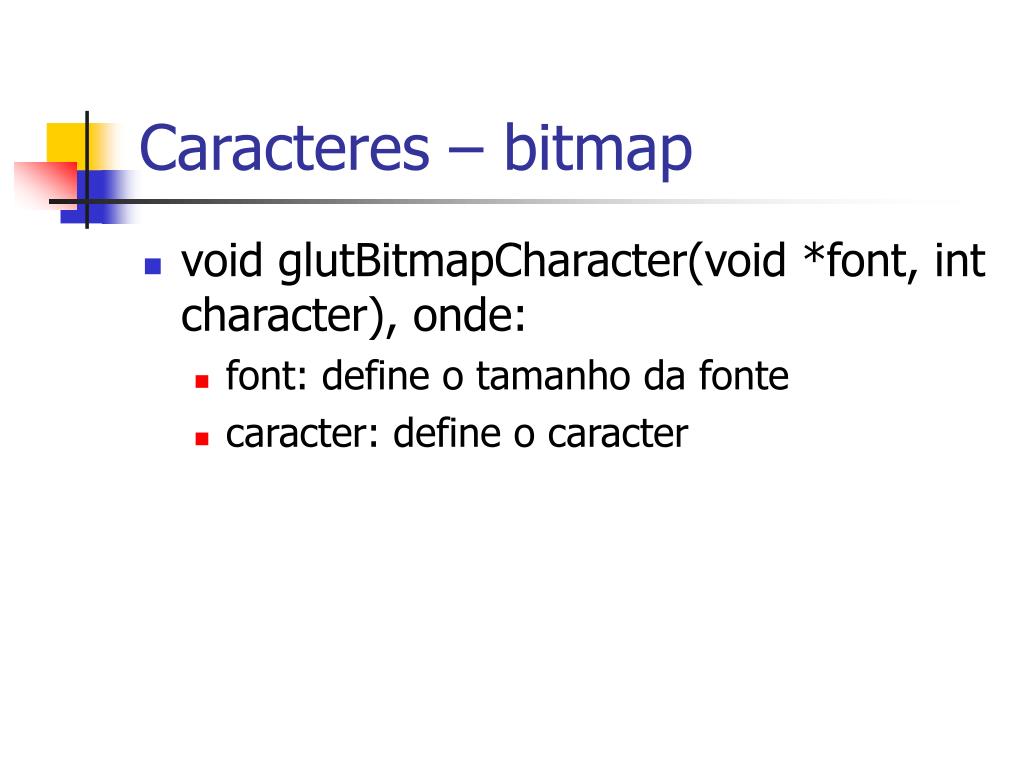Select the blue square bullet marker

[153, 266]
